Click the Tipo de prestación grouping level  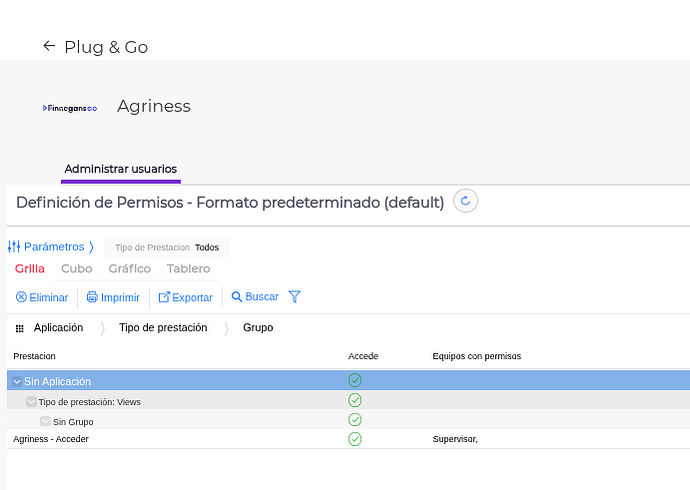tap(163, 328)
